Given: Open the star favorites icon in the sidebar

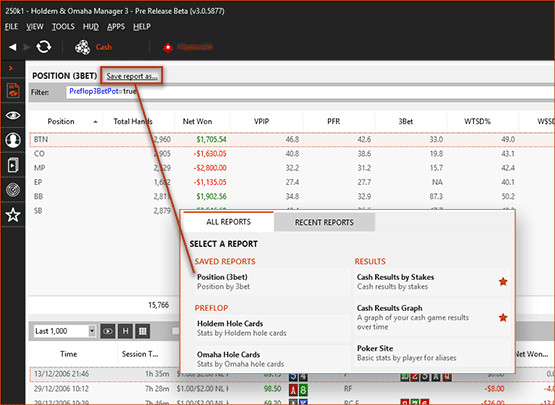Looking at the screenshot, I should pyautogui.click(x=13, y=215).
